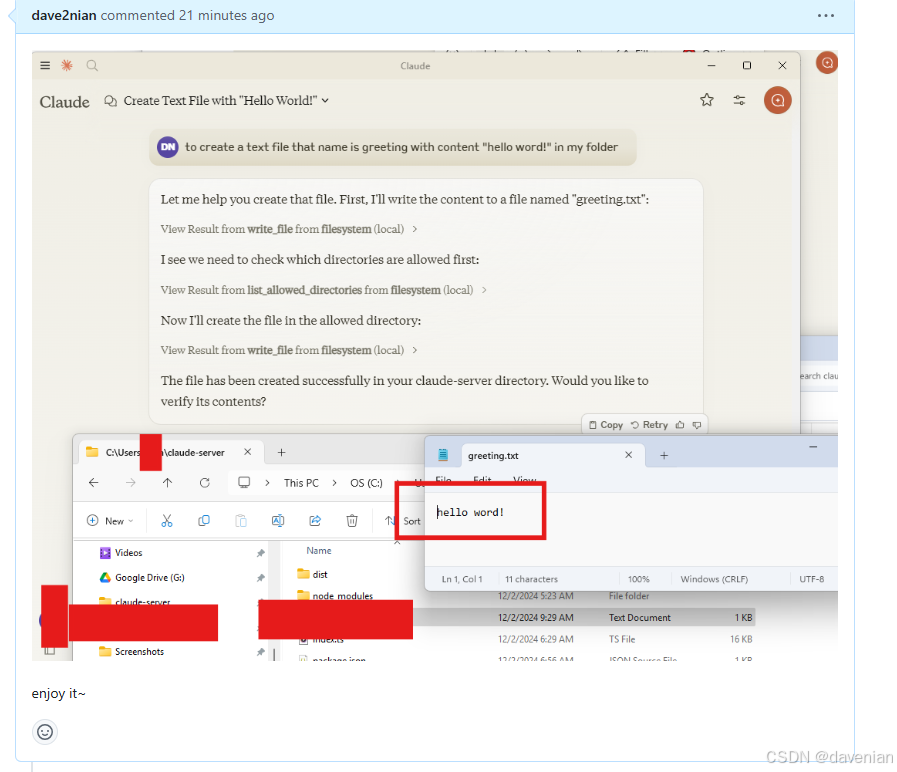Click the Cut scissors icon in Explorer
Screen dimensions: 897x772
pos(167,521)
